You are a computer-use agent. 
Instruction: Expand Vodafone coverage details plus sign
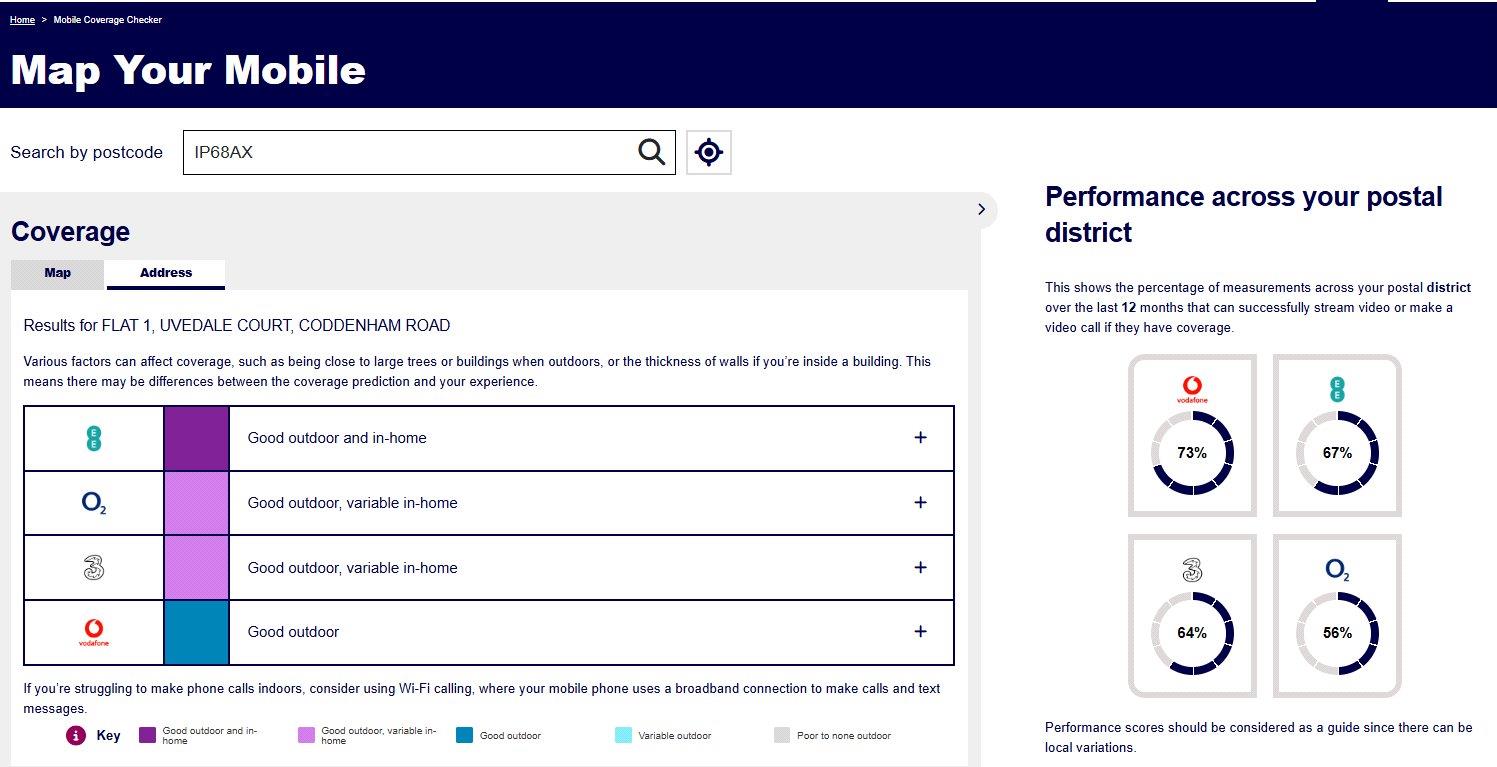920,632
